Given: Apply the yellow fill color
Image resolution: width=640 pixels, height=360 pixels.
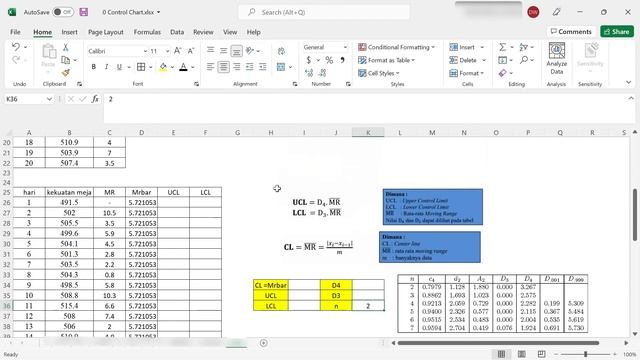Looking at the screenshot, I should pyautogui.click(x=163, y=67).
